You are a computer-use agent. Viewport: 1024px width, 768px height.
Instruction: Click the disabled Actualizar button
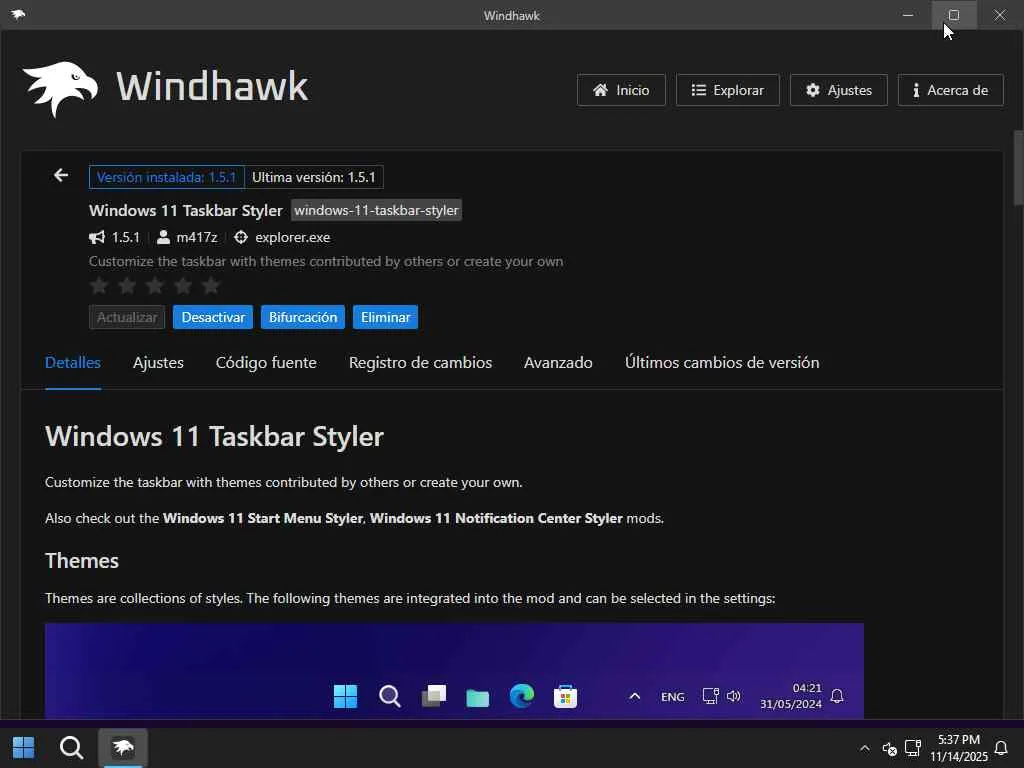click(x=127, y=317)
